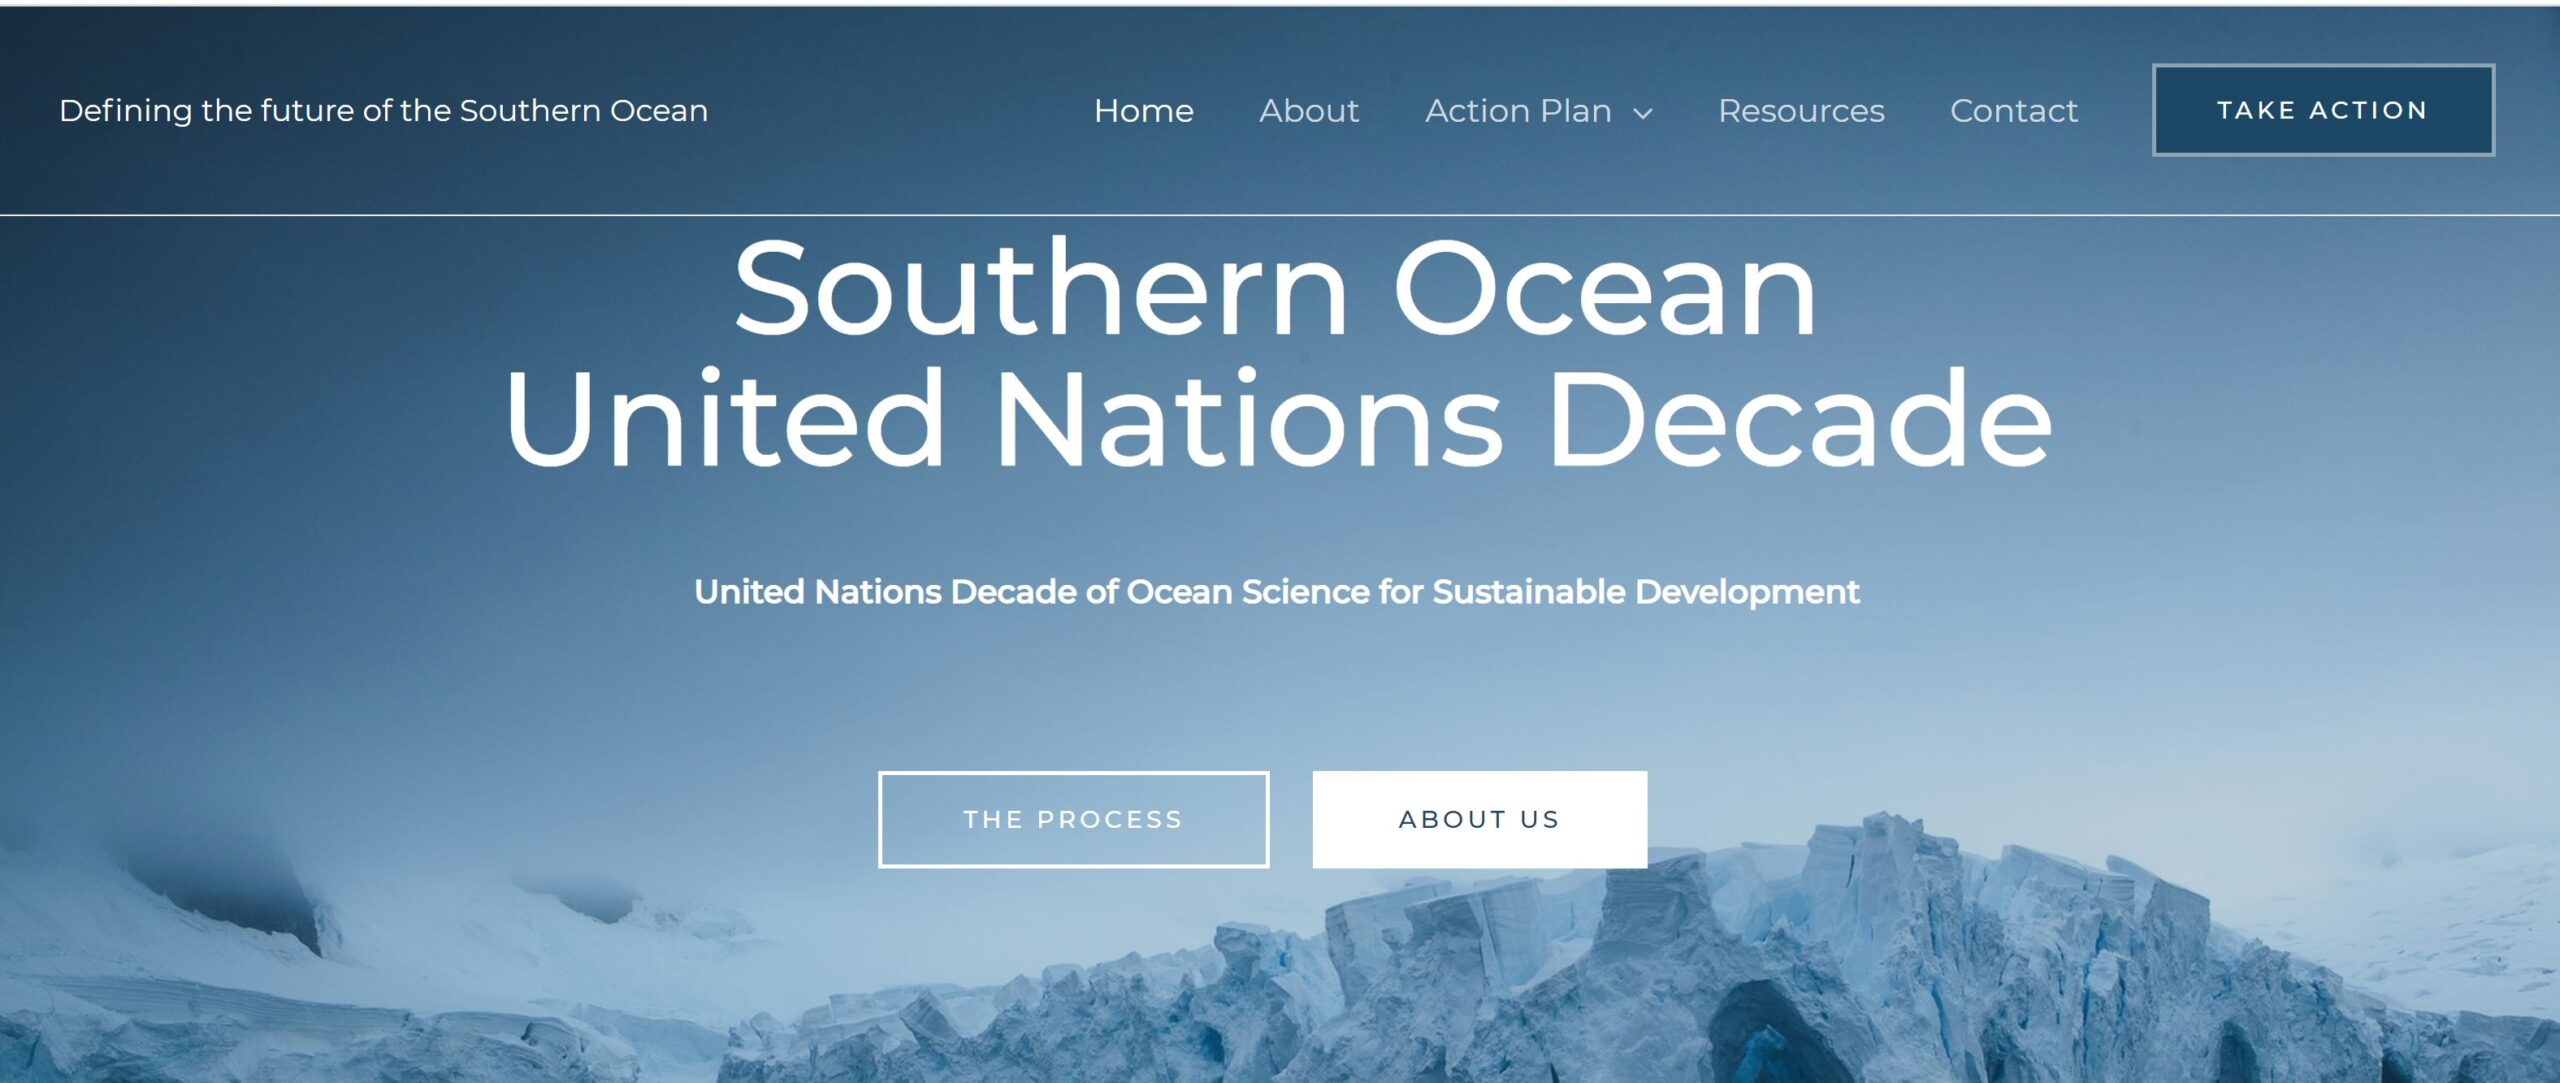Open the Action Plan menu
This screenshot has height=1083, width=2560.
1518,110
